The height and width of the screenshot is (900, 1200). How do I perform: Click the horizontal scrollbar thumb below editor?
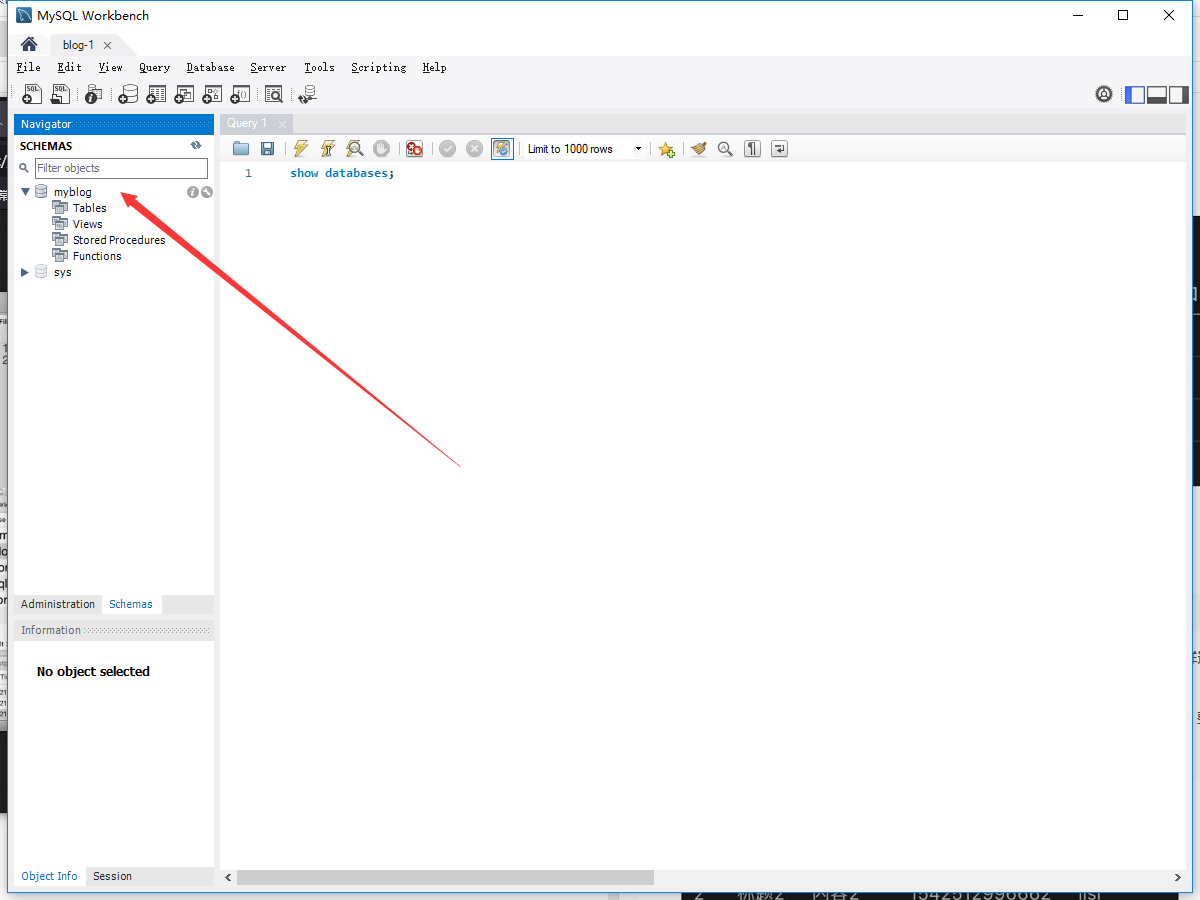point(445,877)
